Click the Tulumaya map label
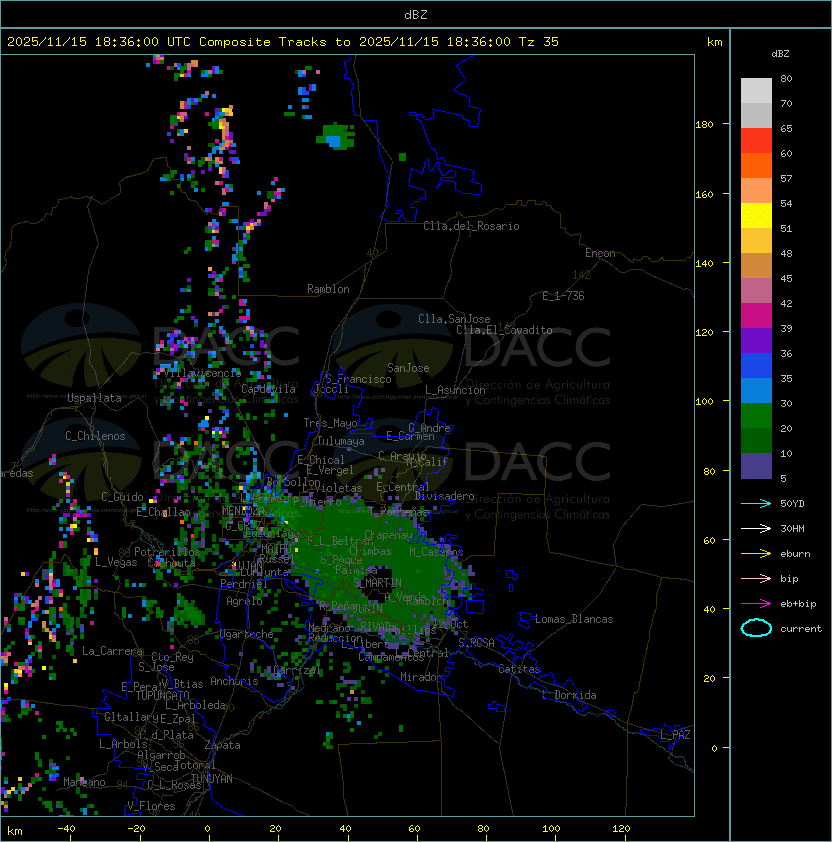Viewport: 832px width, 842px height. (341, 441)
